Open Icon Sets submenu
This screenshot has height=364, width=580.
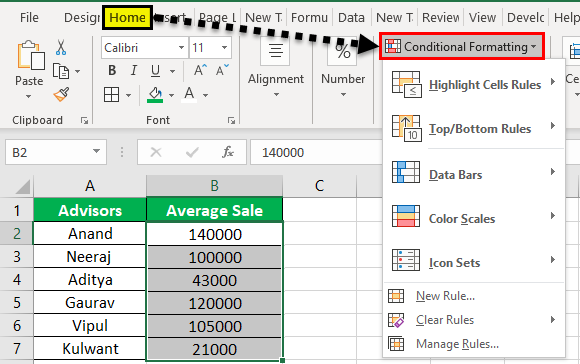(474, 262)
